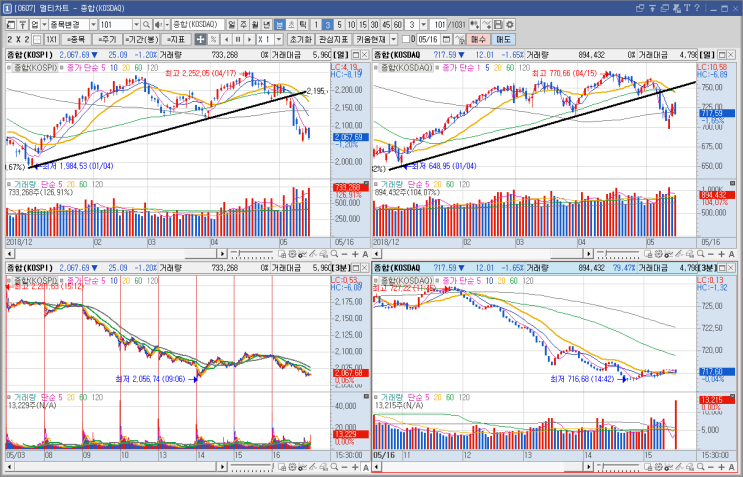Screen dimensions: 743x477
Task: Open the calendar date picker icon
Action: (446, 39)
